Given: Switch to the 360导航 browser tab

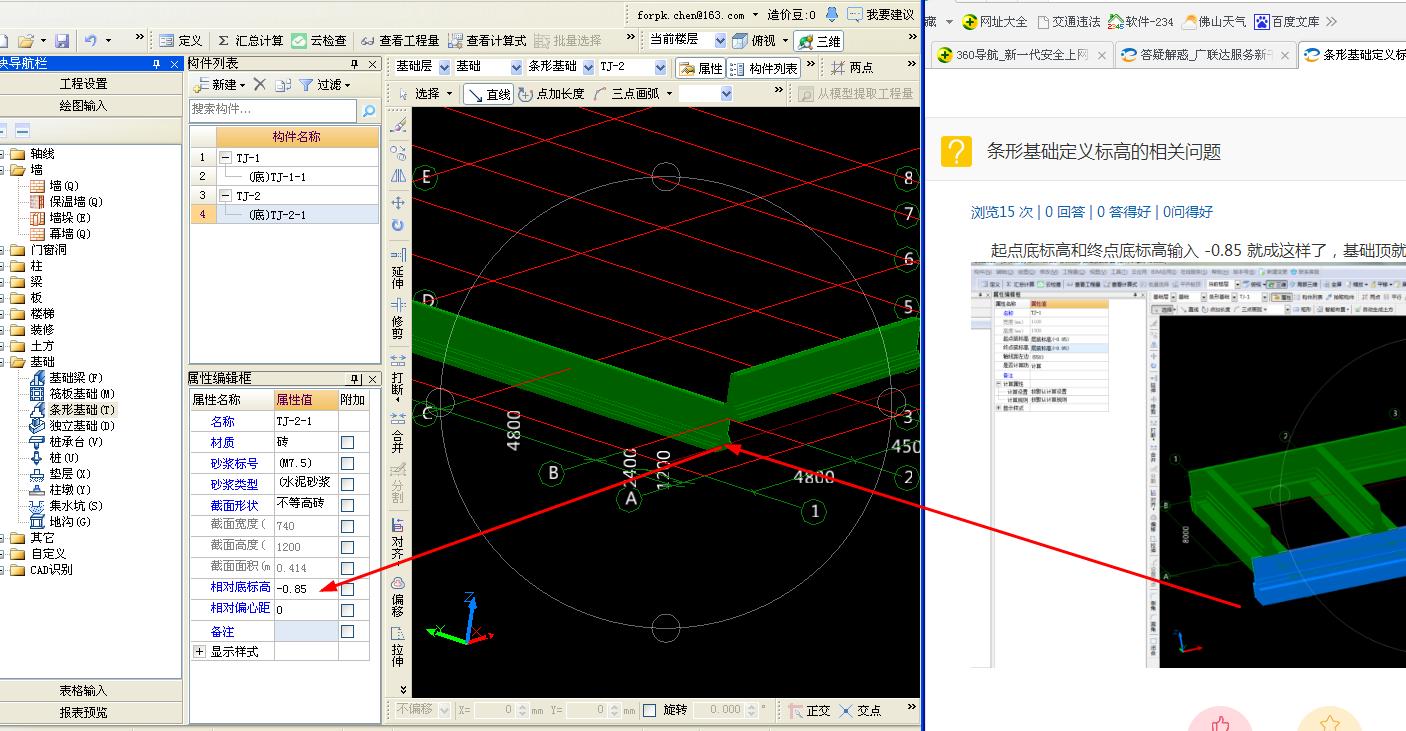Looking at the screenshot, I should pyautogui.click(x=1020, y=55).
